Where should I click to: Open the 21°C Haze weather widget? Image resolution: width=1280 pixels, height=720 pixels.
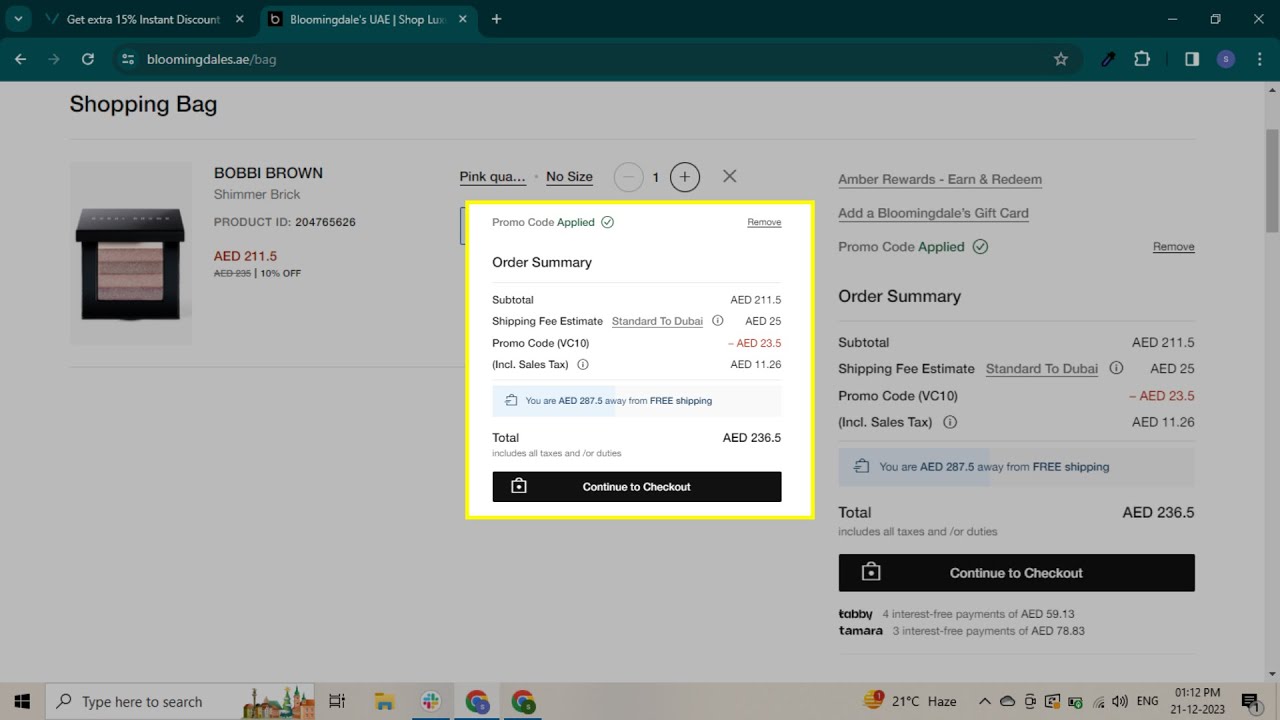910,702
